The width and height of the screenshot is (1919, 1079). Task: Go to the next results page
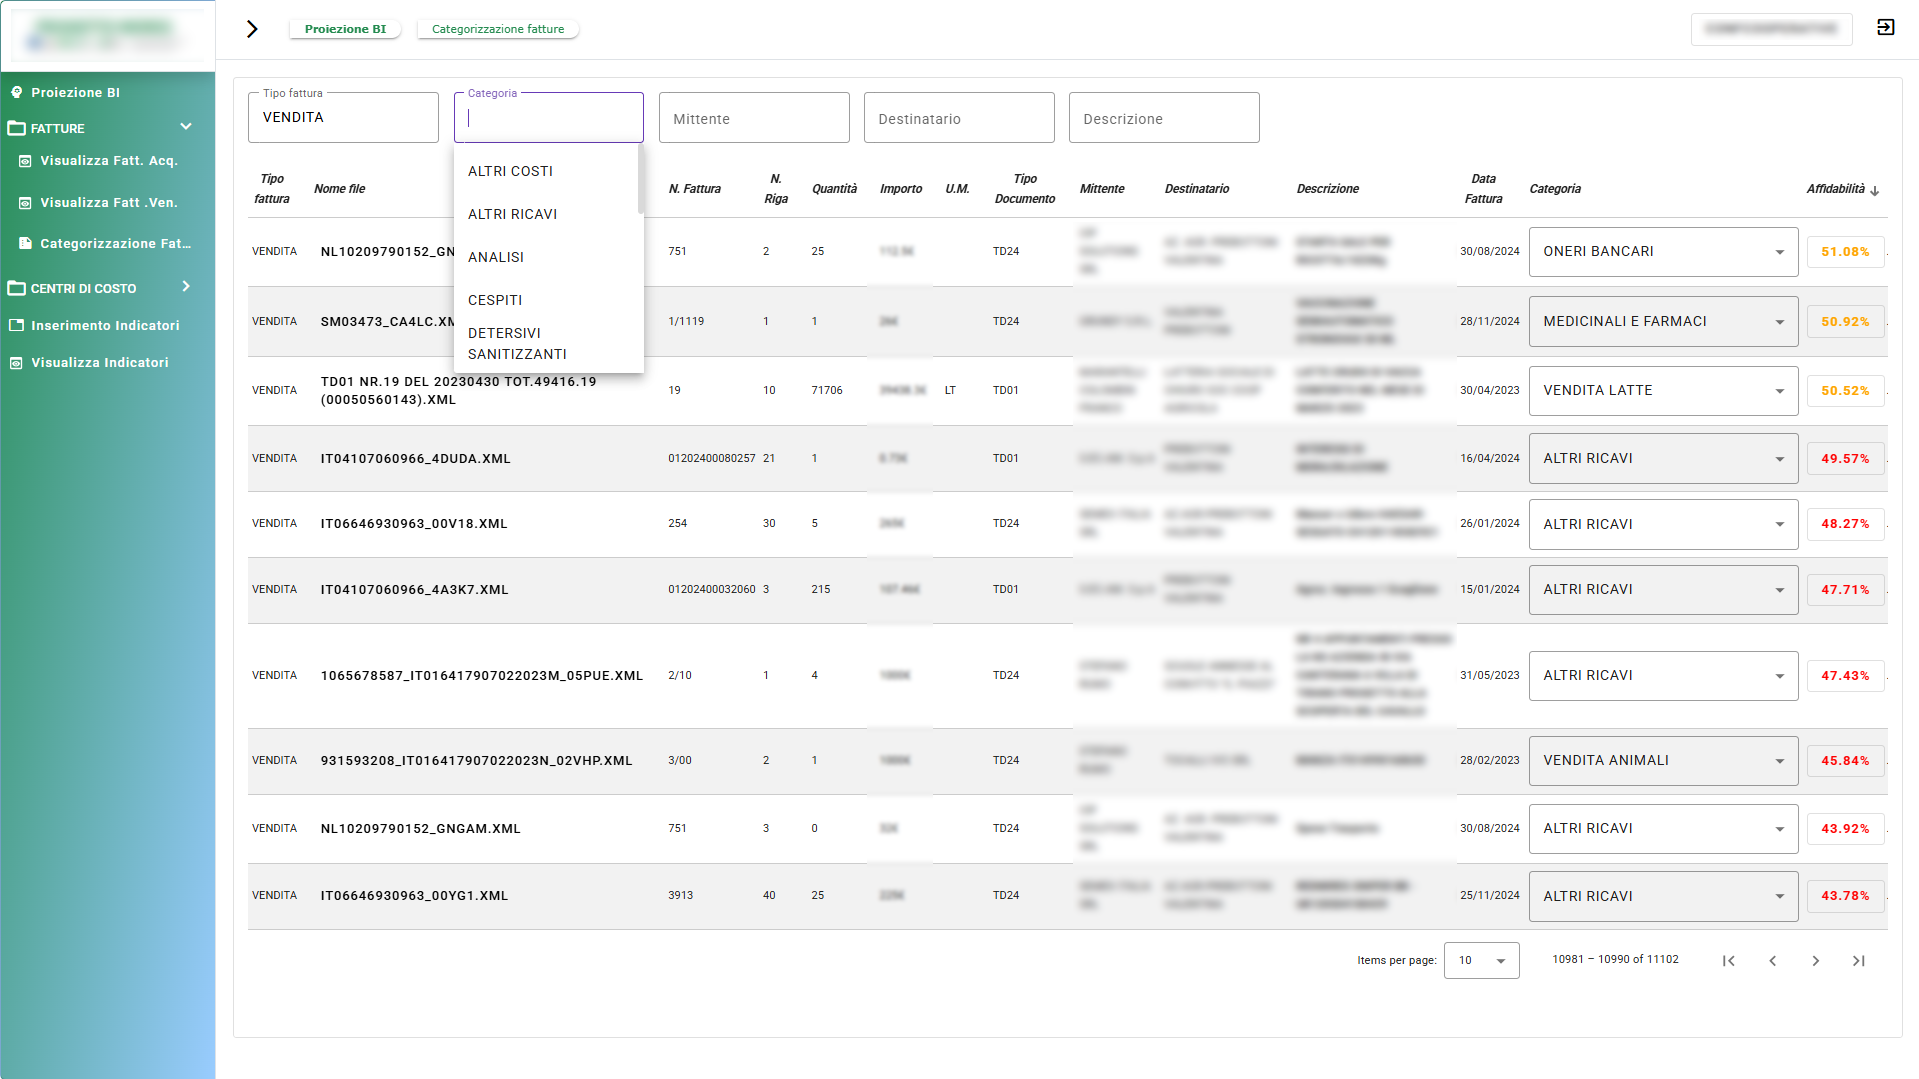[x=1815, y=961]
